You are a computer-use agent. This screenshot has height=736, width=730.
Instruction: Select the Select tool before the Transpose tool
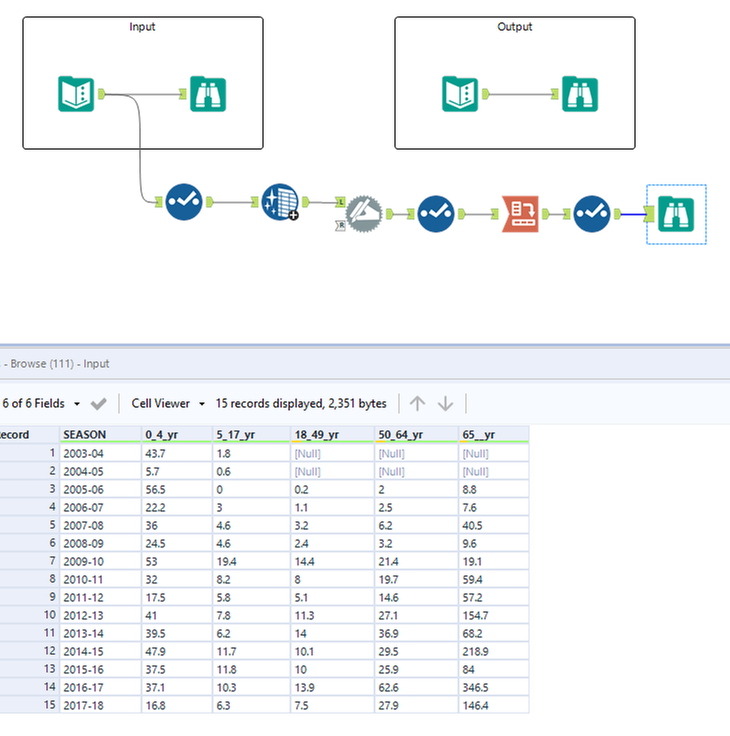point(436,214)
